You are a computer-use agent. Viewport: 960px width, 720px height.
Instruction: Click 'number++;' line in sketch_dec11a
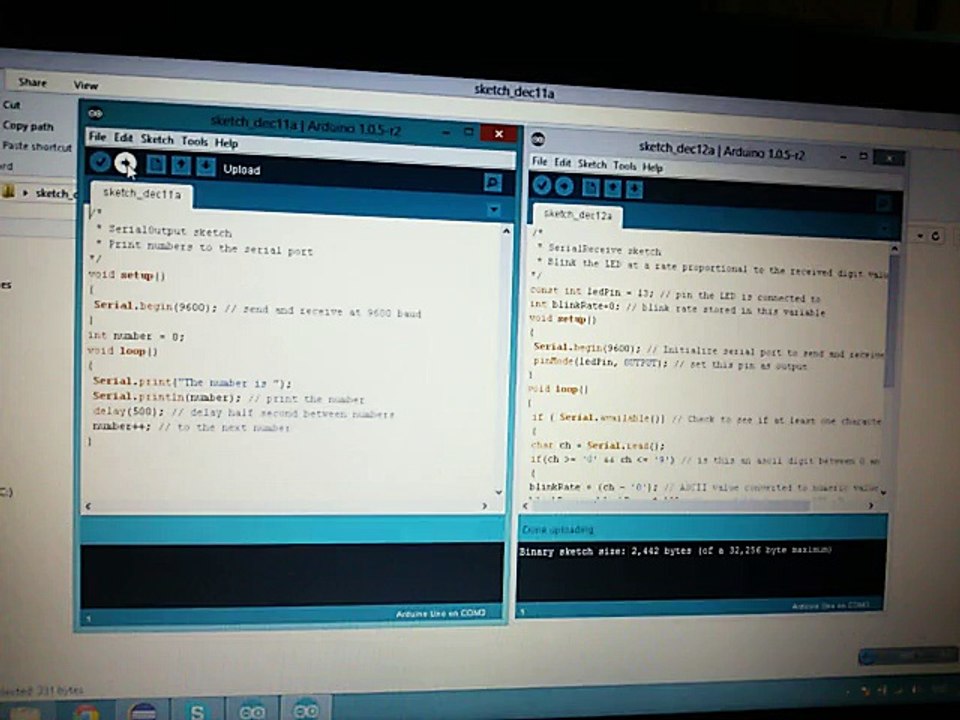pos(190,427)
